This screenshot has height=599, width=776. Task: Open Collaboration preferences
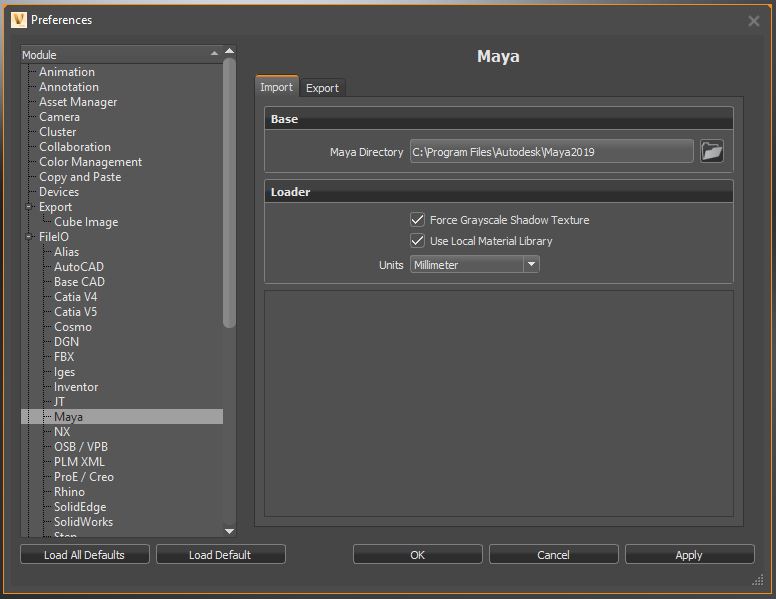[x=75, y=147]
